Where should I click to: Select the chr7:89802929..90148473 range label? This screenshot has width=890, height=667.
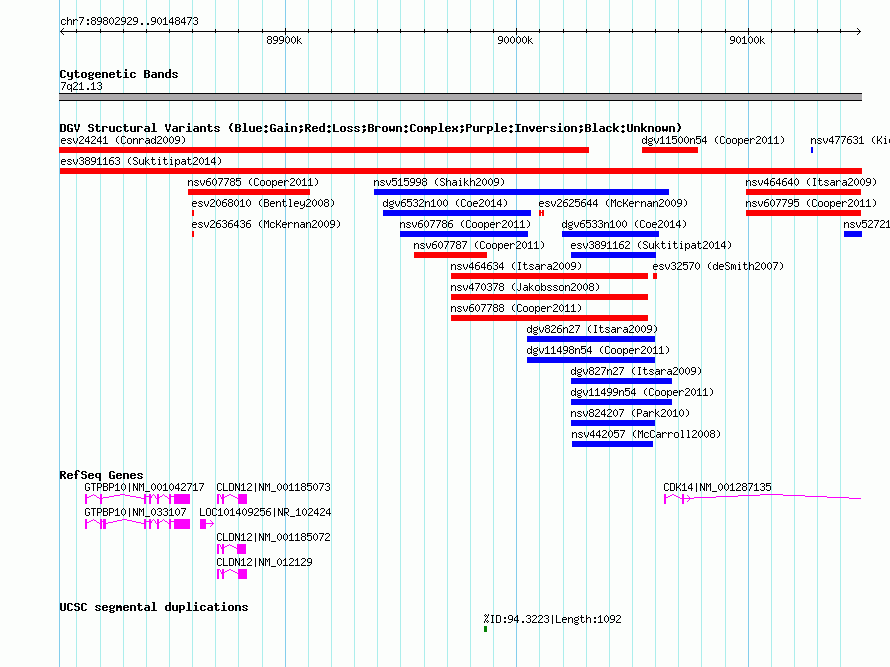pyautogui.click(x=129, y=21)
